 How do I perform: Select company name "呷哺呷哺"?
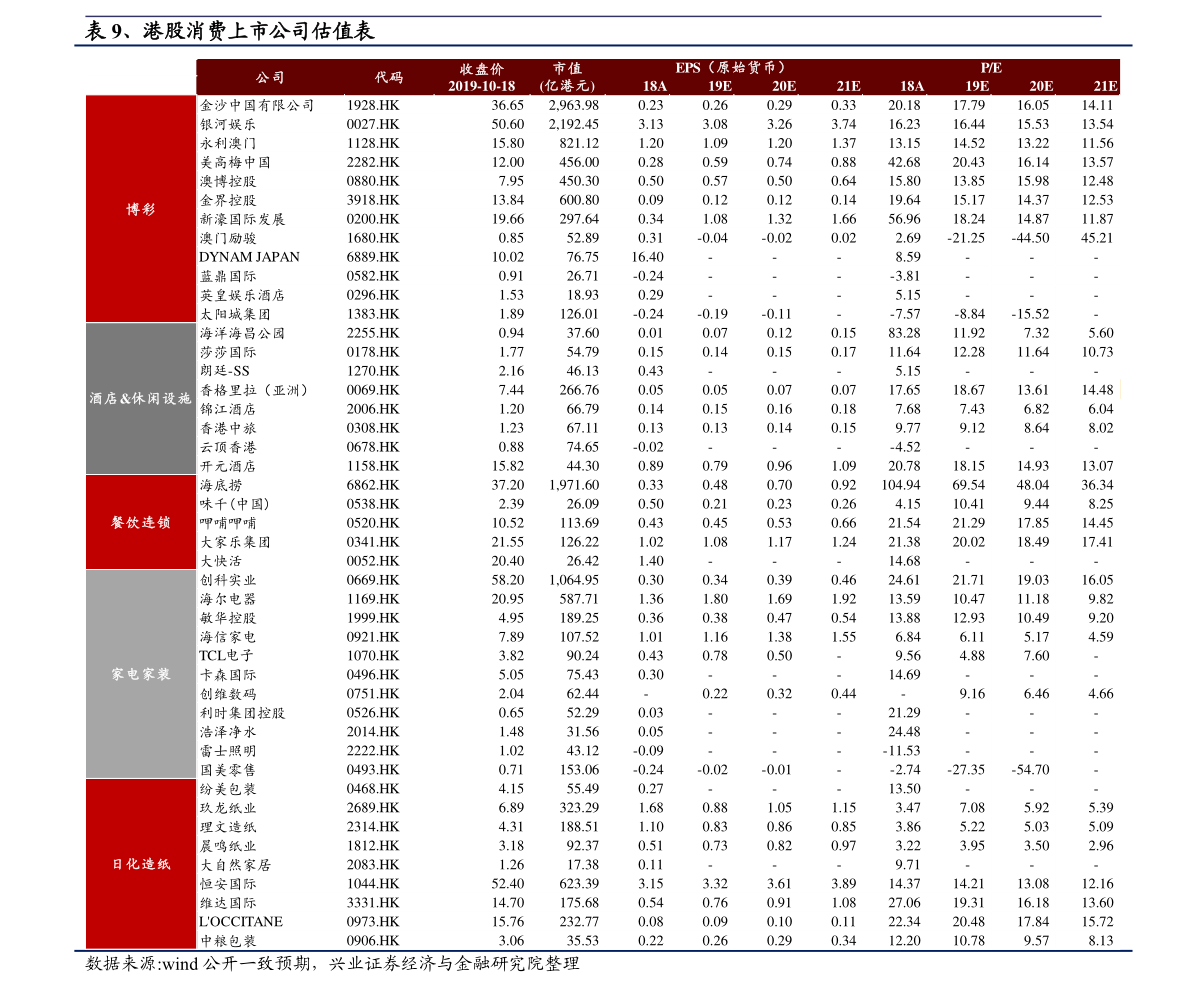pyautogui.click(x=228, y=523)
